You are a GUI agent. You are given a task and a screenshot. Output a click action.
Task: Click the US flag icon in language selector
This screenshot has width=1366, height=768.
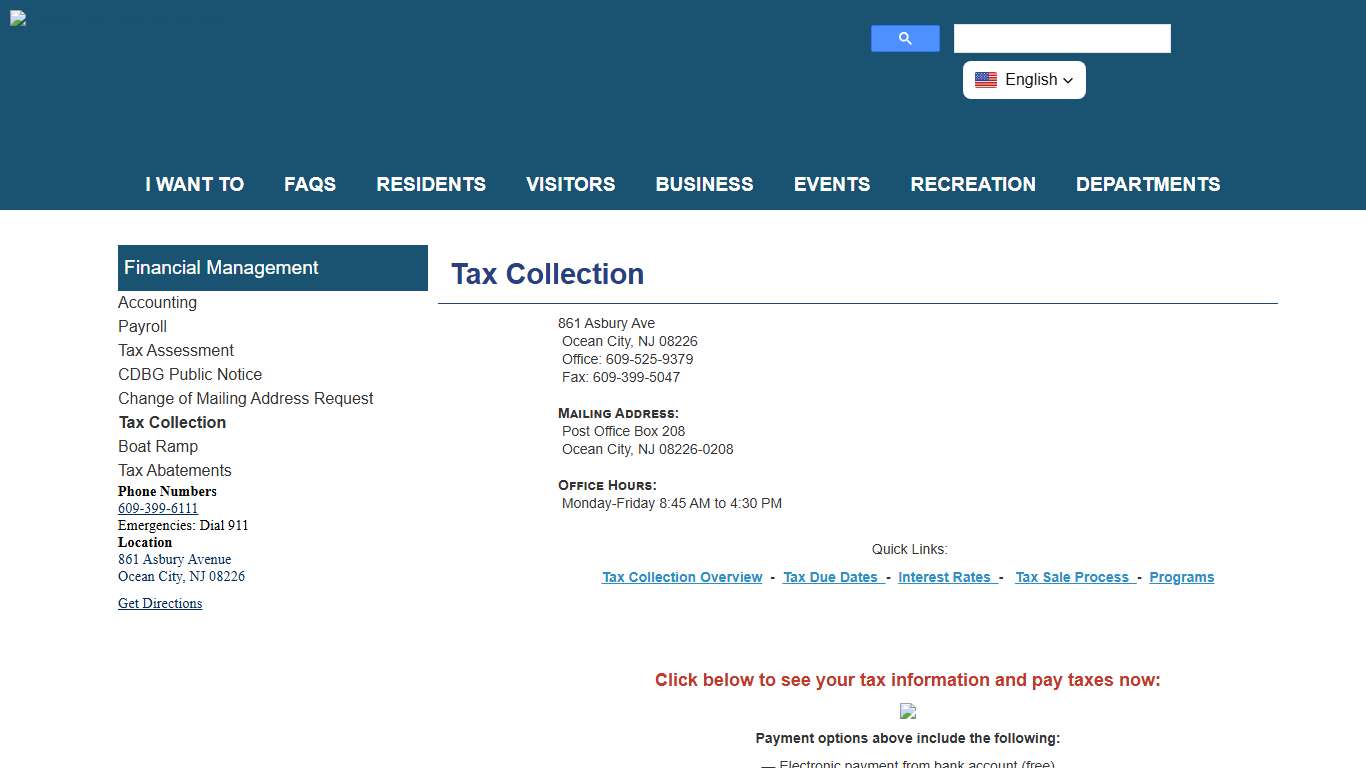click(986, 79)
